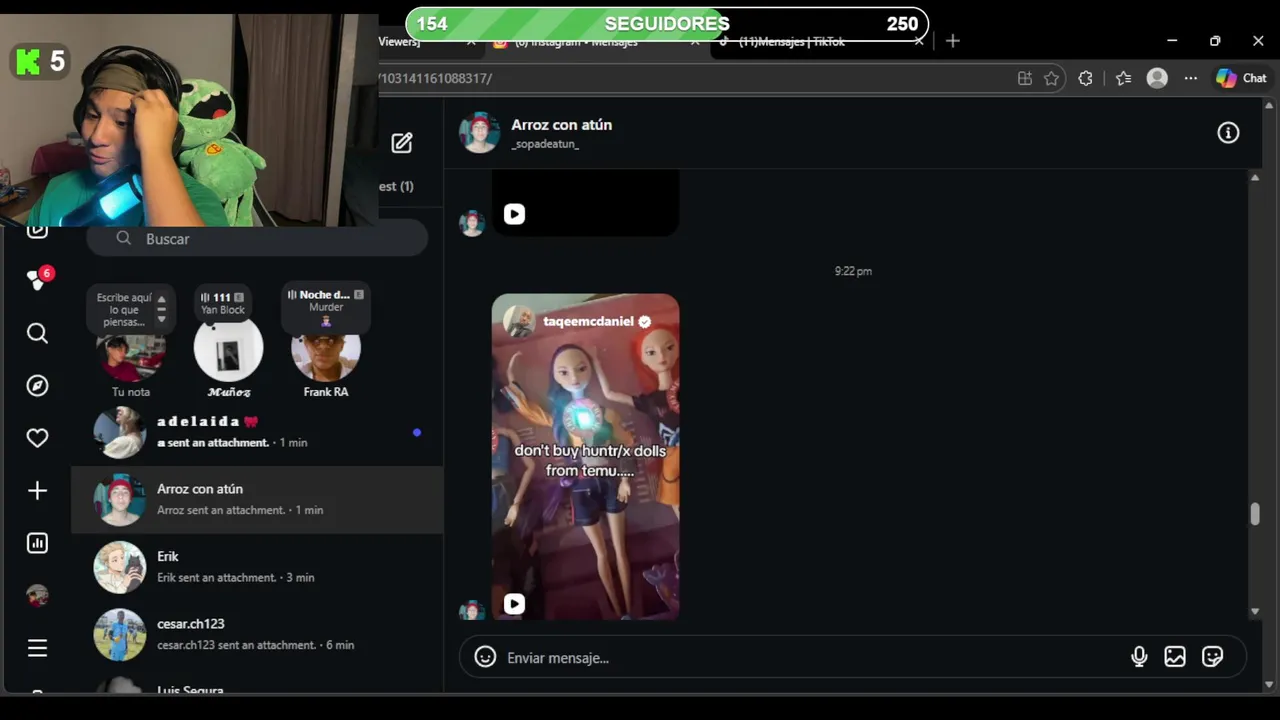Click the browser page scrollbar down arrow
This screenshot has width=1280, height=720.
click(x=1271, y=684)
